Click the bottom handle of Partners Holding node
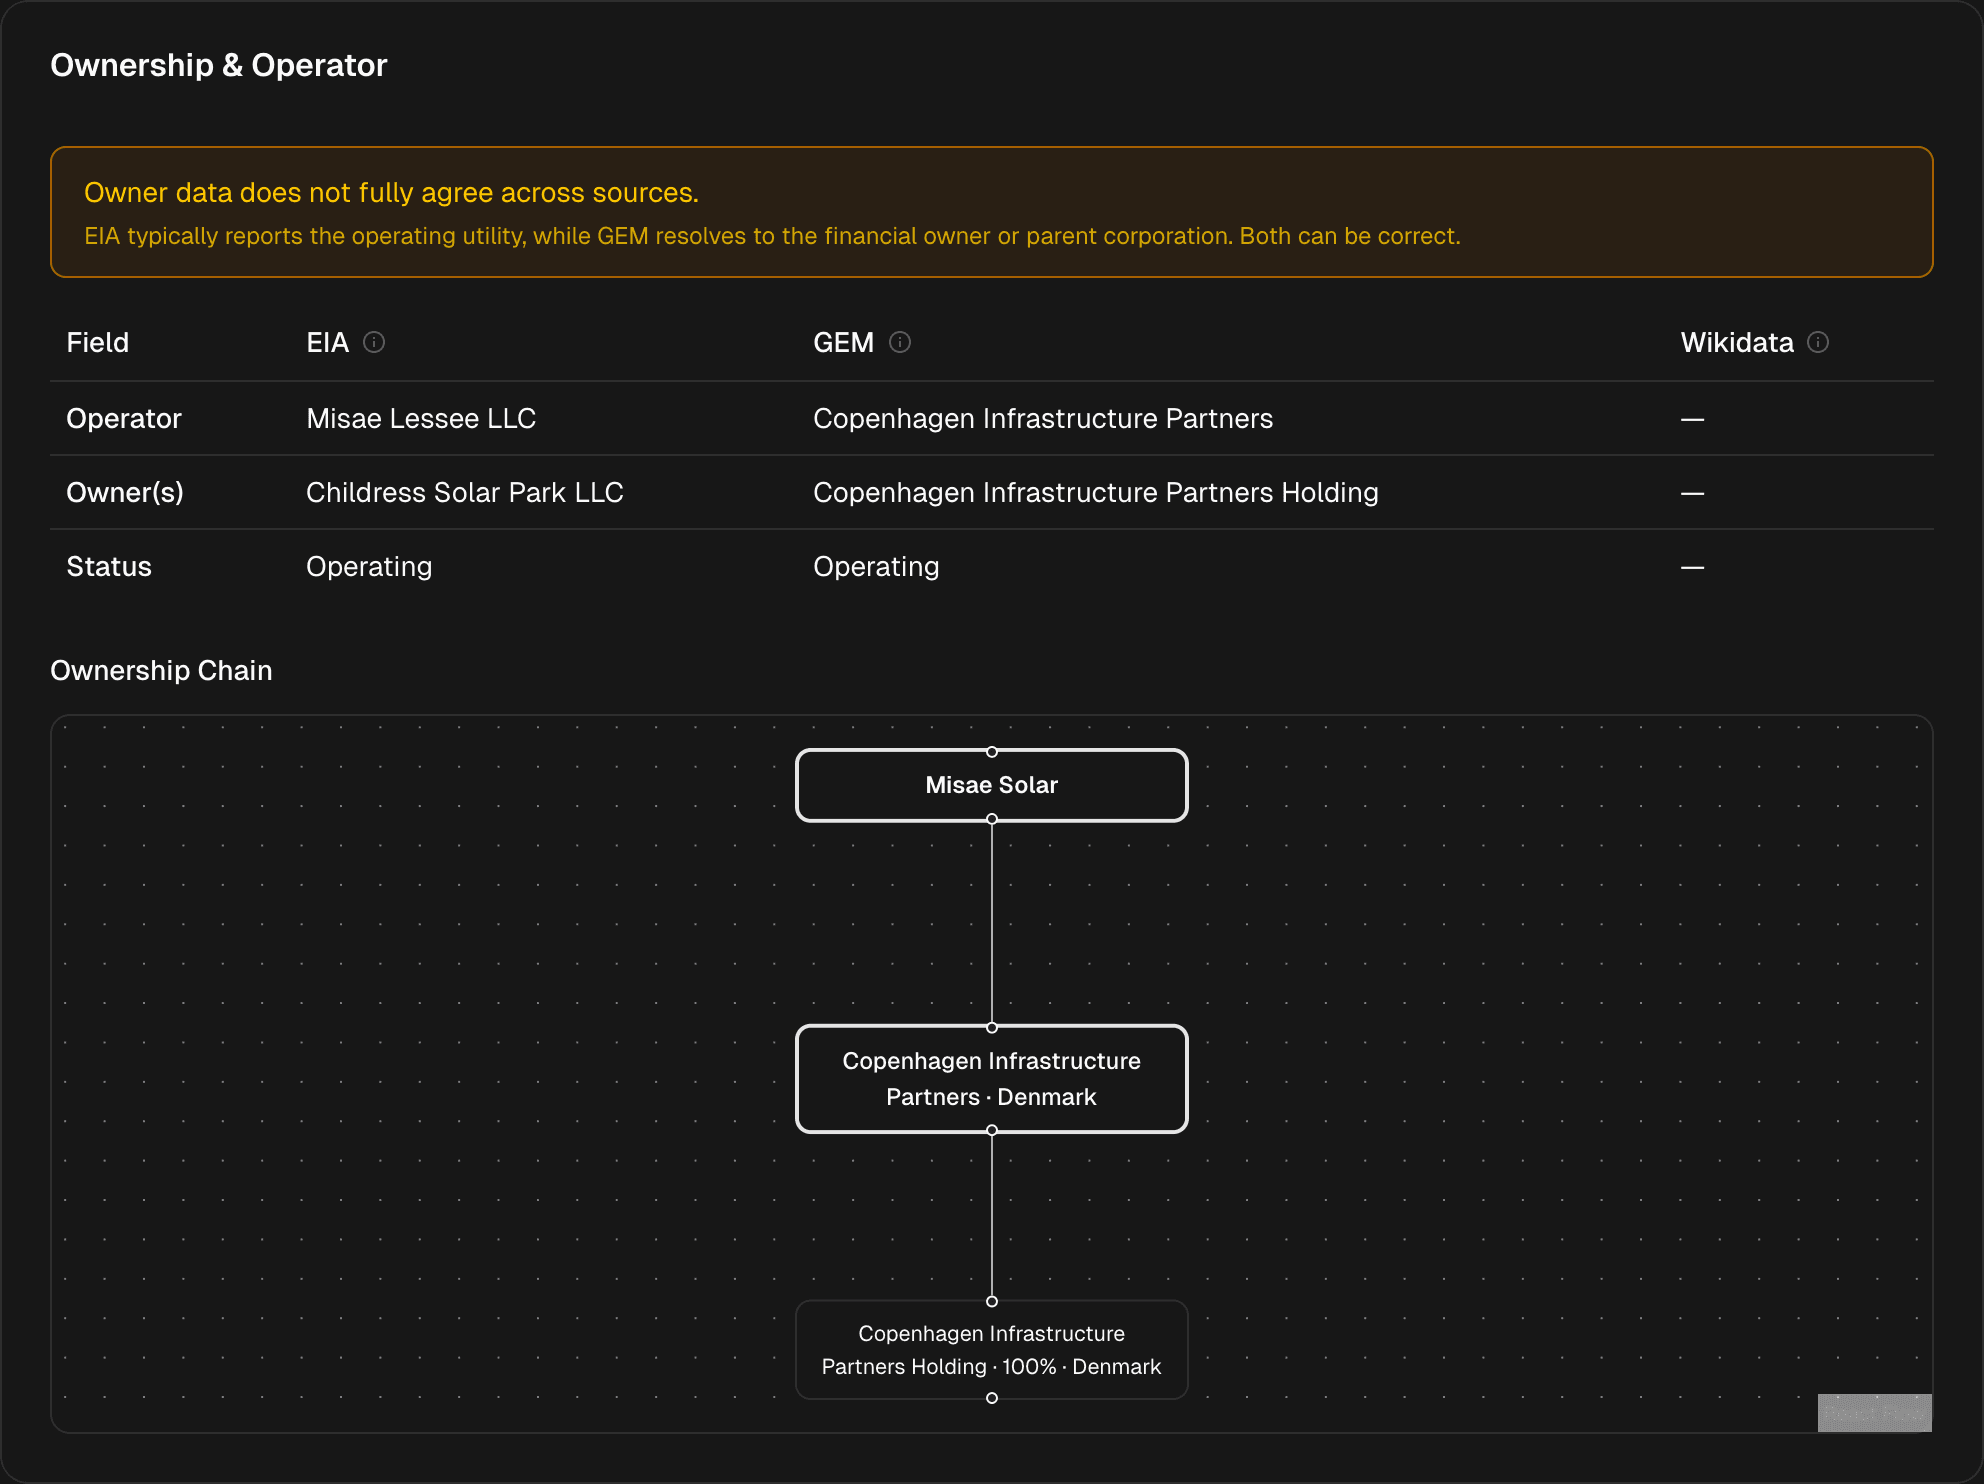The height and width of the screenshot is (1484, 1984). tap(992, 1398)
